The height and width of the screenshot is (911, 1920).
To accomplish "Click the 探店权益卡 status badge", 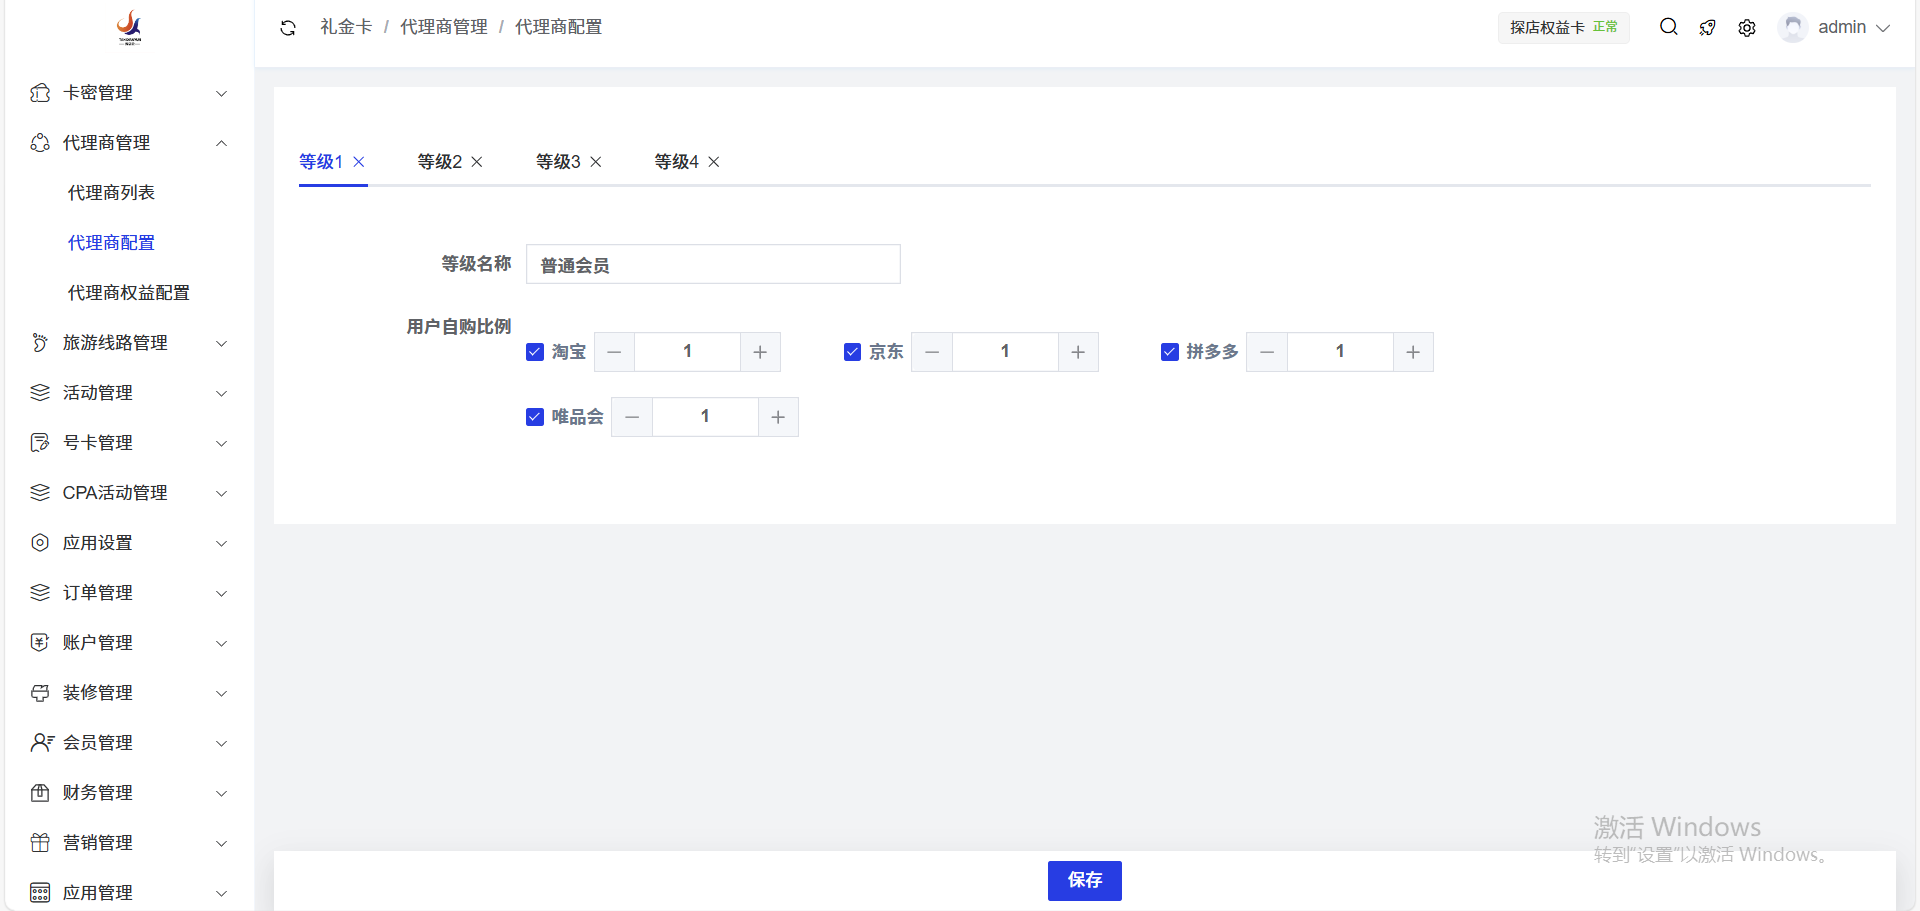I will click(1562, 28).
